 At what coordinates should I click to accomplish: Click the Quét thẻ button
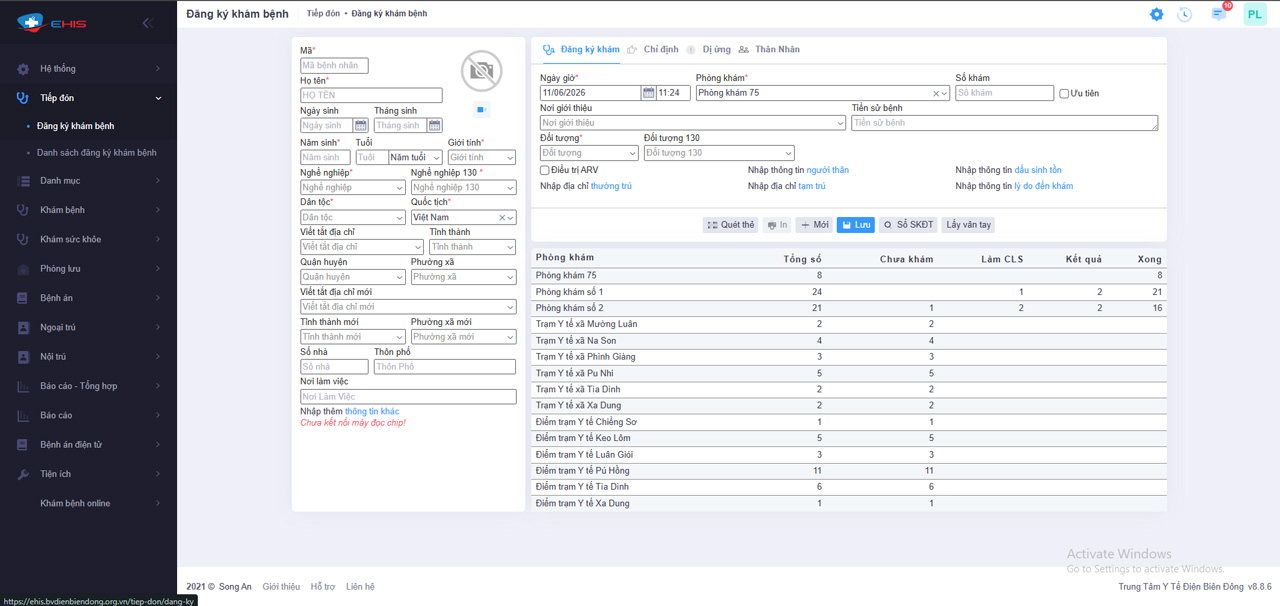pyautogui.click(x=730, y=225)
